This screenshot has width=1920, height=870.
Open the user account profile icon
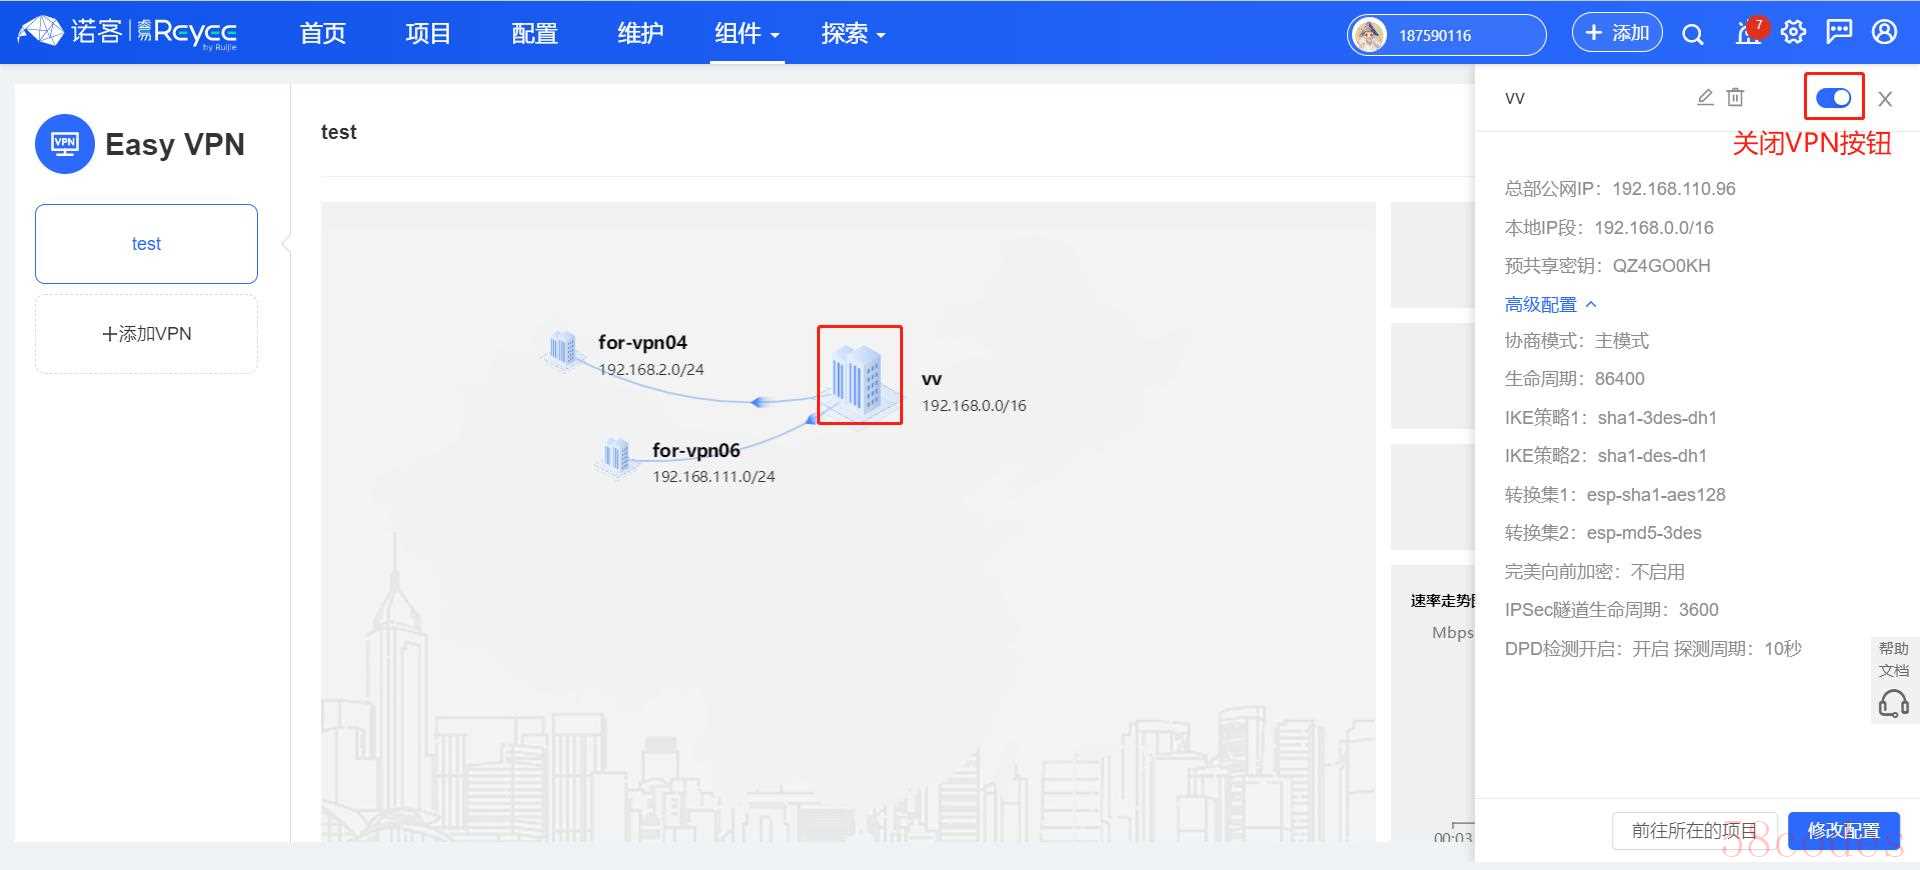click(1884, 33)
